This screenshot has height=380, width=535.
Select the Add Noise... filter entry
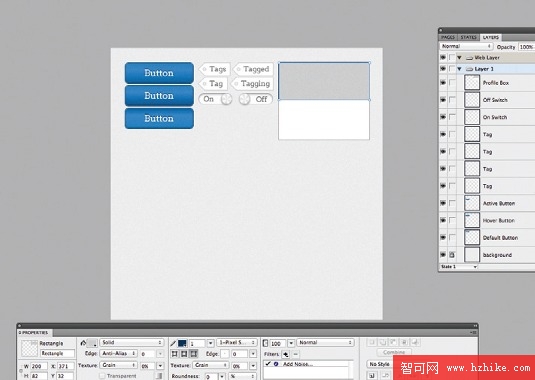click(298, 364)
